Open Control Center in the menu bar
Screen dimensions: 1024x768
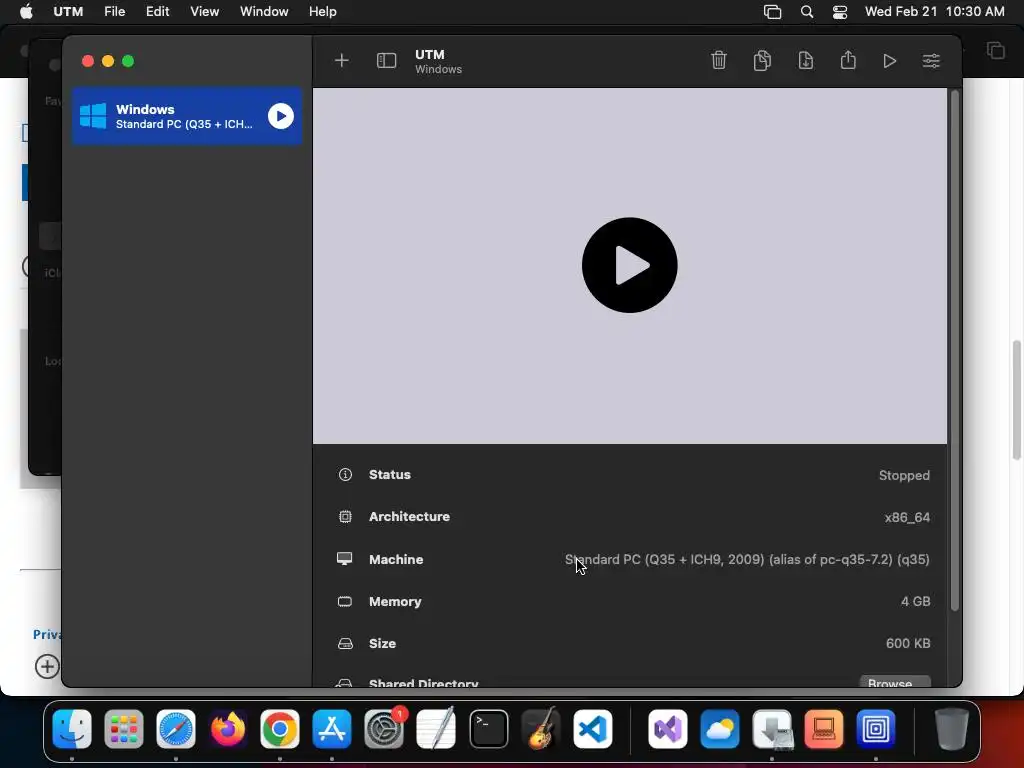[x=840, y=12]
